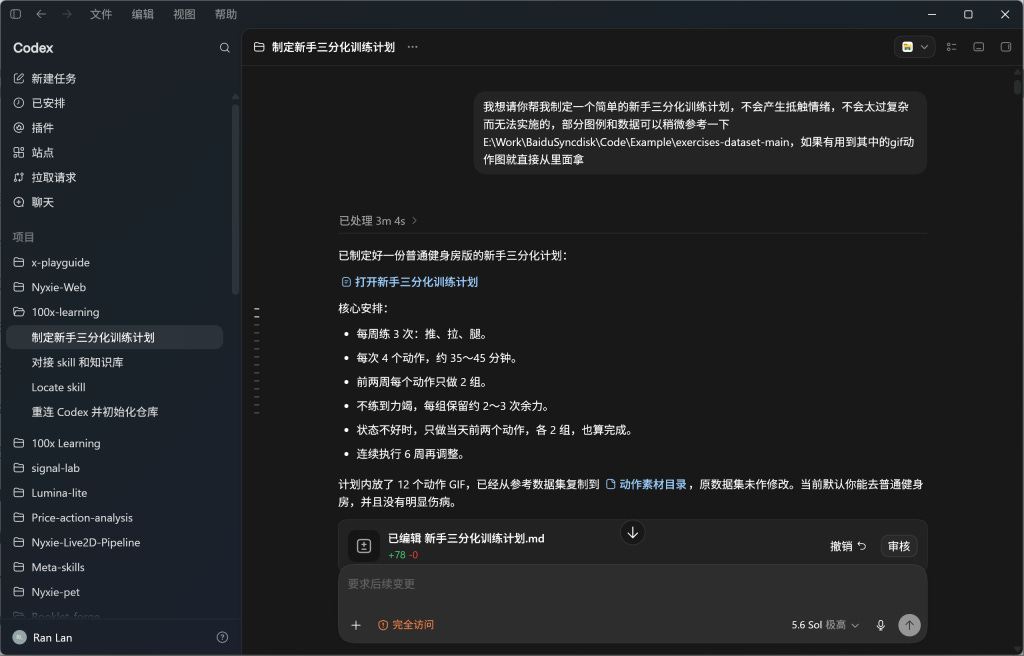The width and height of the screenshot is (1024, 656).
Task: Click the conversation outline marker strip
Action: pos(257,360)
